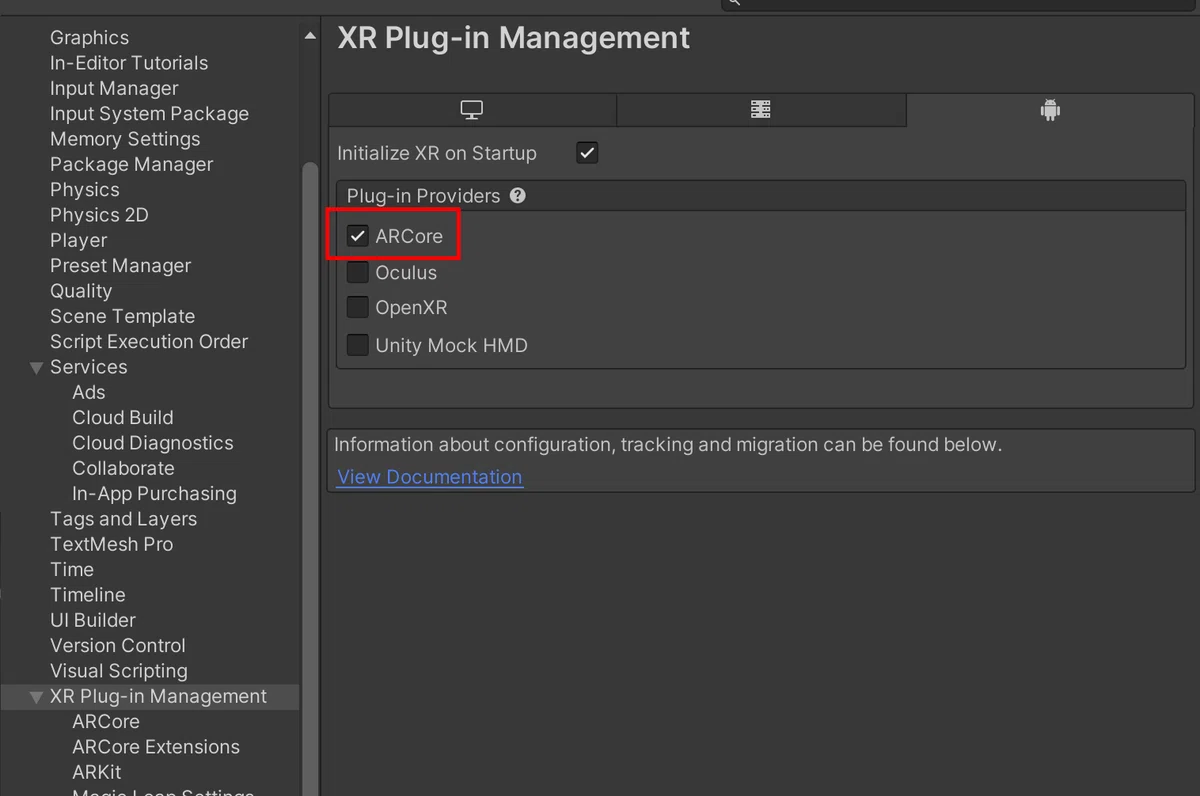Image resolution: width=1200 pixels, height=796 pixels.
Task: Open Player settings
Action: pos(78,240)
